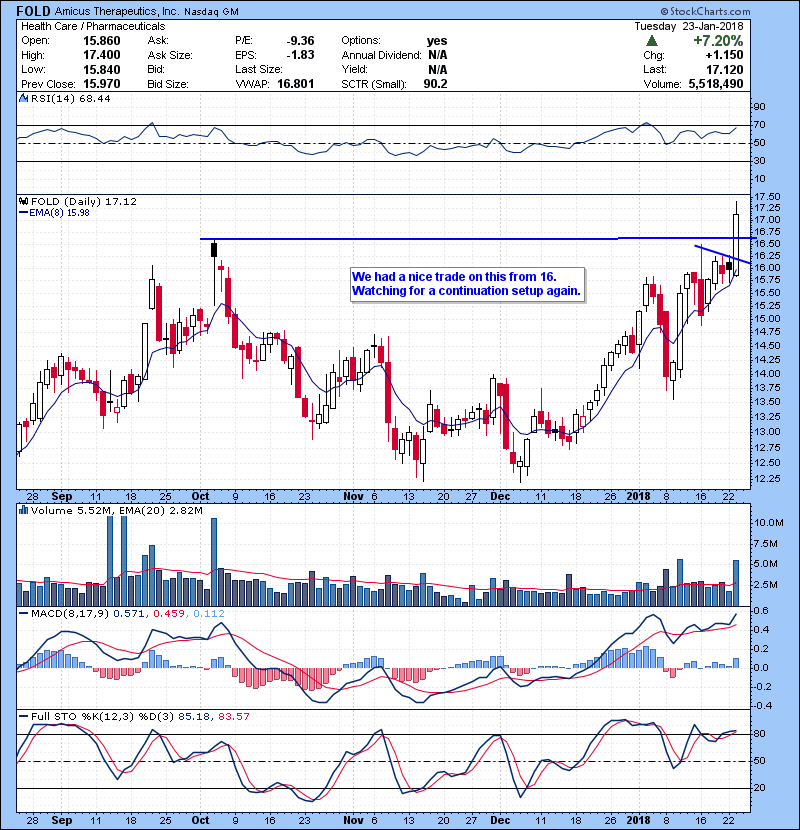Click the green up-triangle change icon

tap(652, 41)
